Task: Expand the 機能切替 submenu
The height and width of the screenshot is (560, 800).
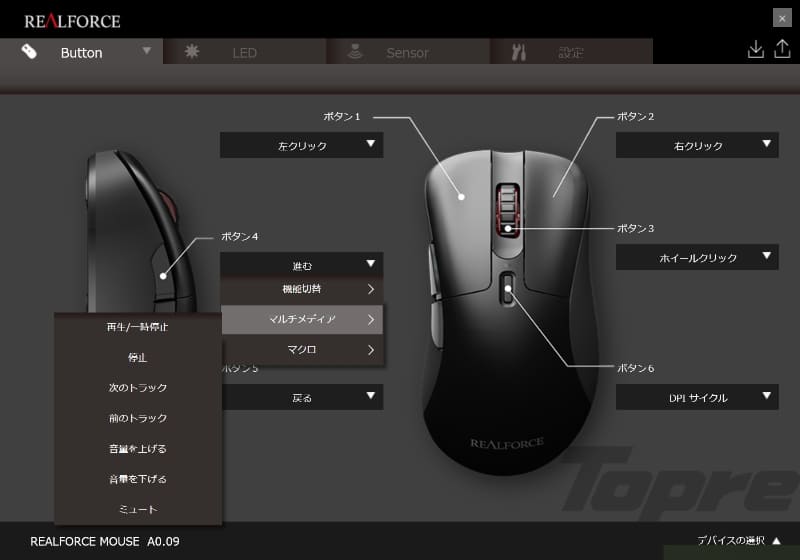Action: click(302, 289)
